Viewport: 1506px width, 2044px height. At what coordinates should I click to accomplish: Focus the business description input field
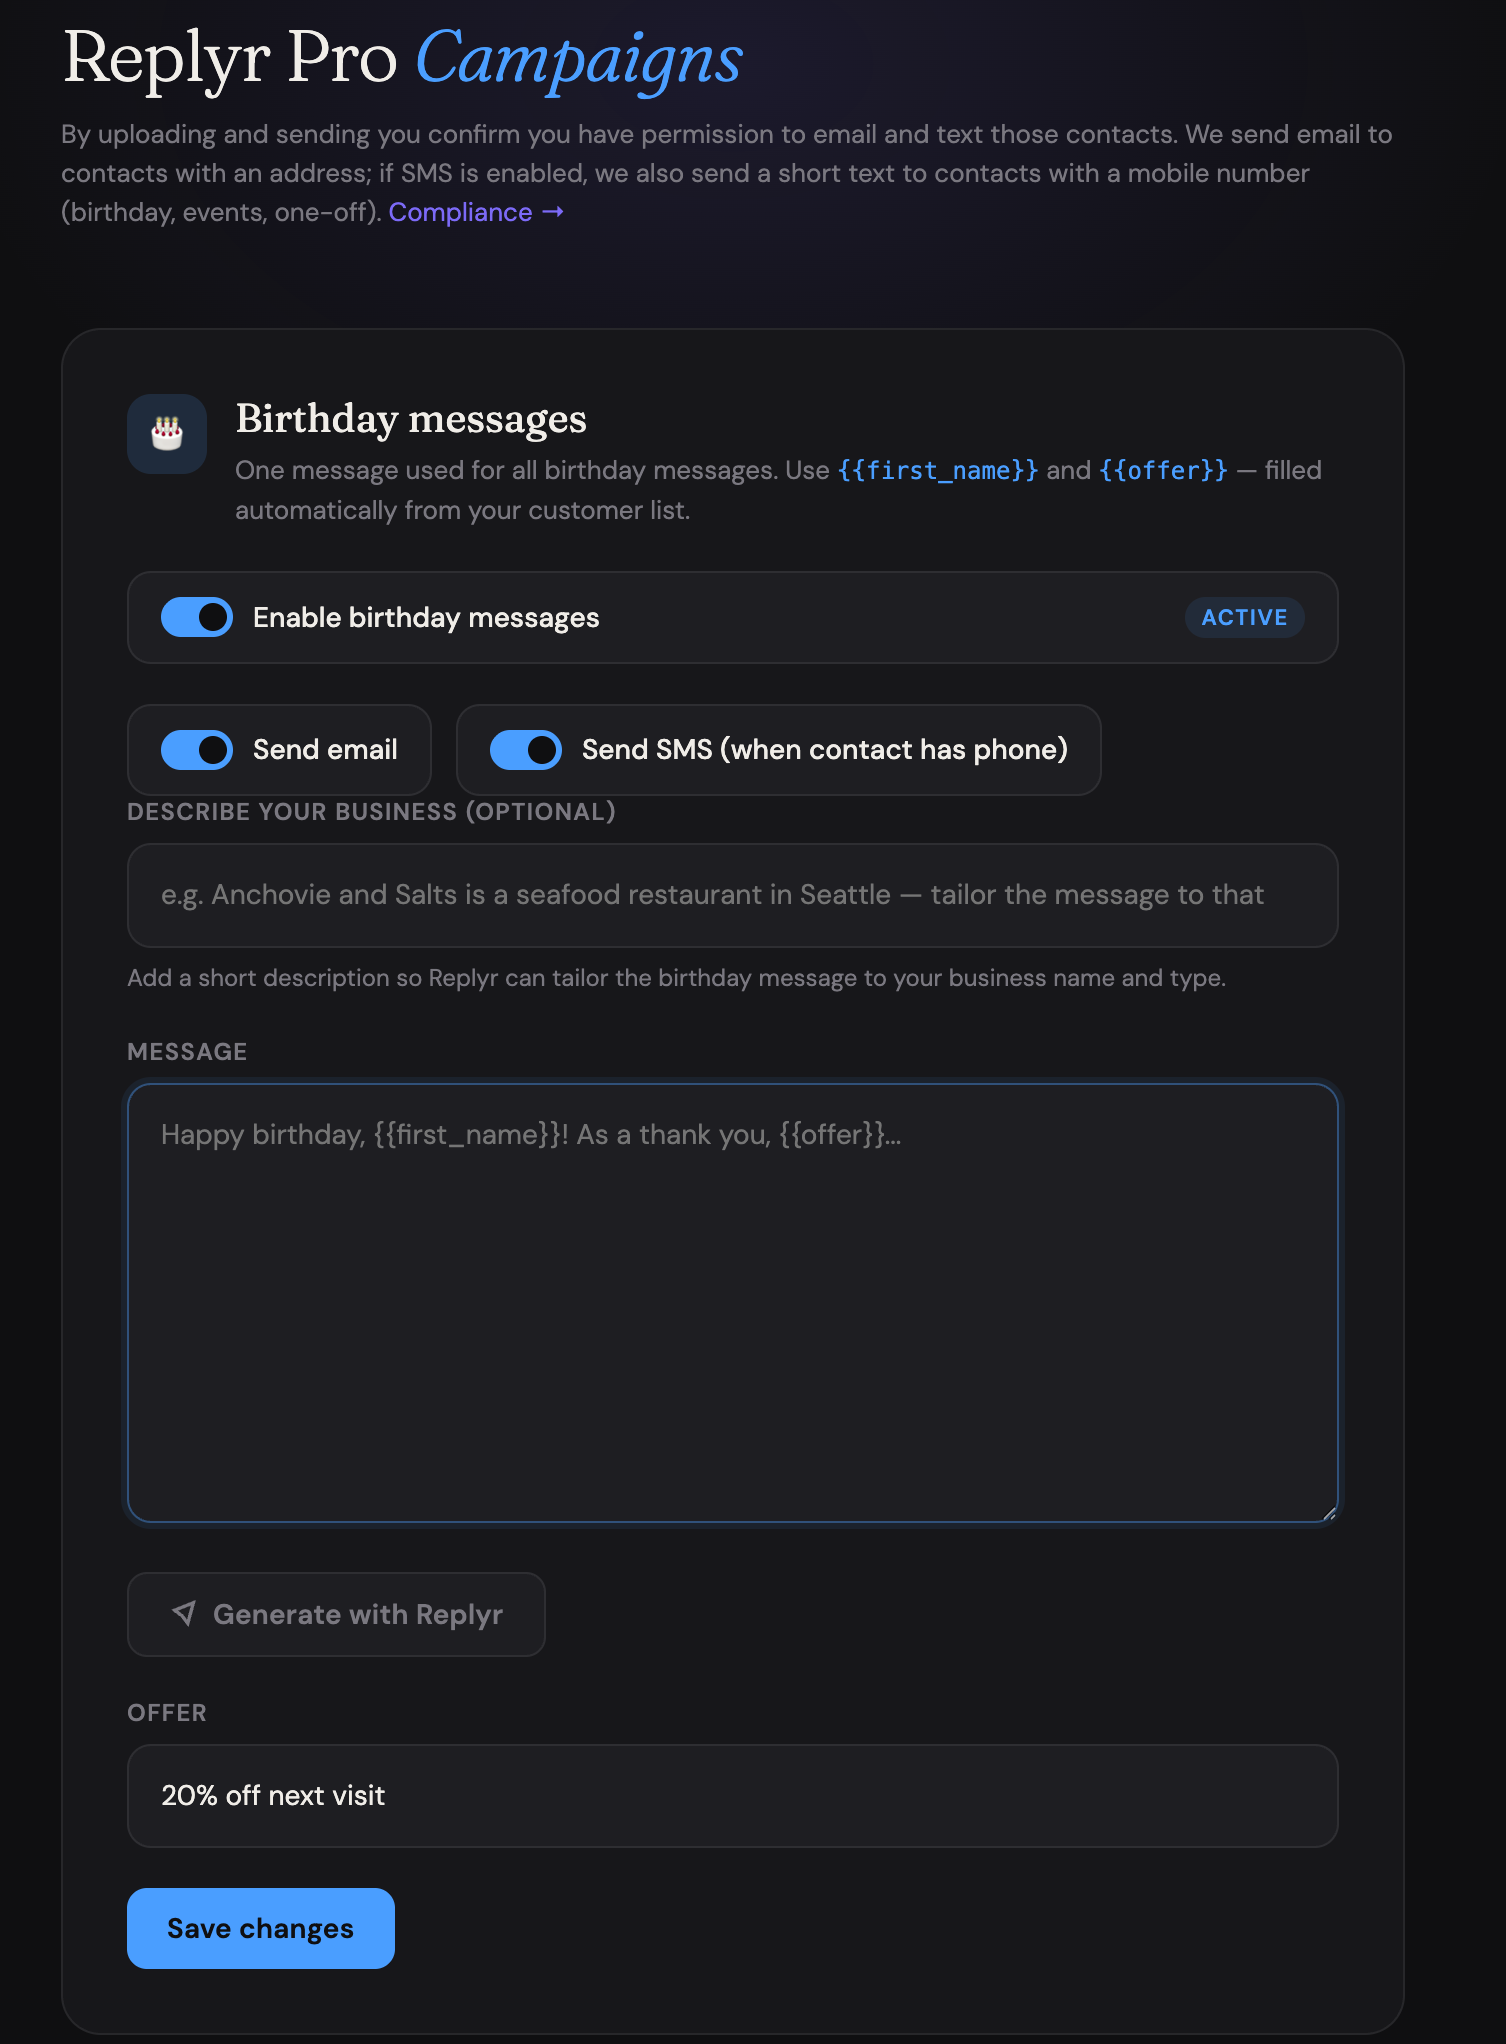click(x=732, y=895)
